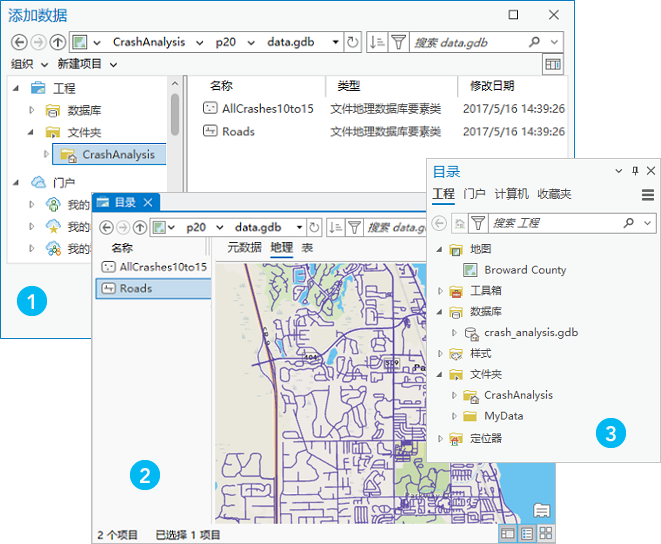
Task: Switch to the leftmost view mode in the catalog view status bar
Action: click(508, 534)
